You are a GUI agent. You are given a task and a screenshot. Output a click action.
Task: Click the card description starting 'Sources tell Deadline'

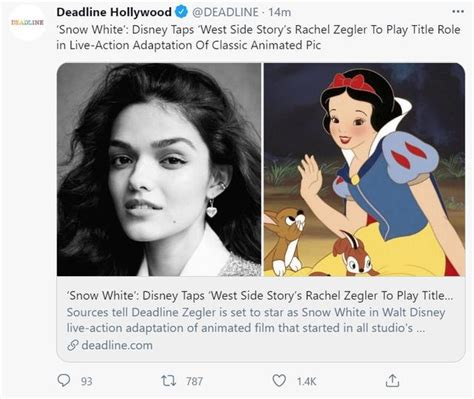coord(256,320)
